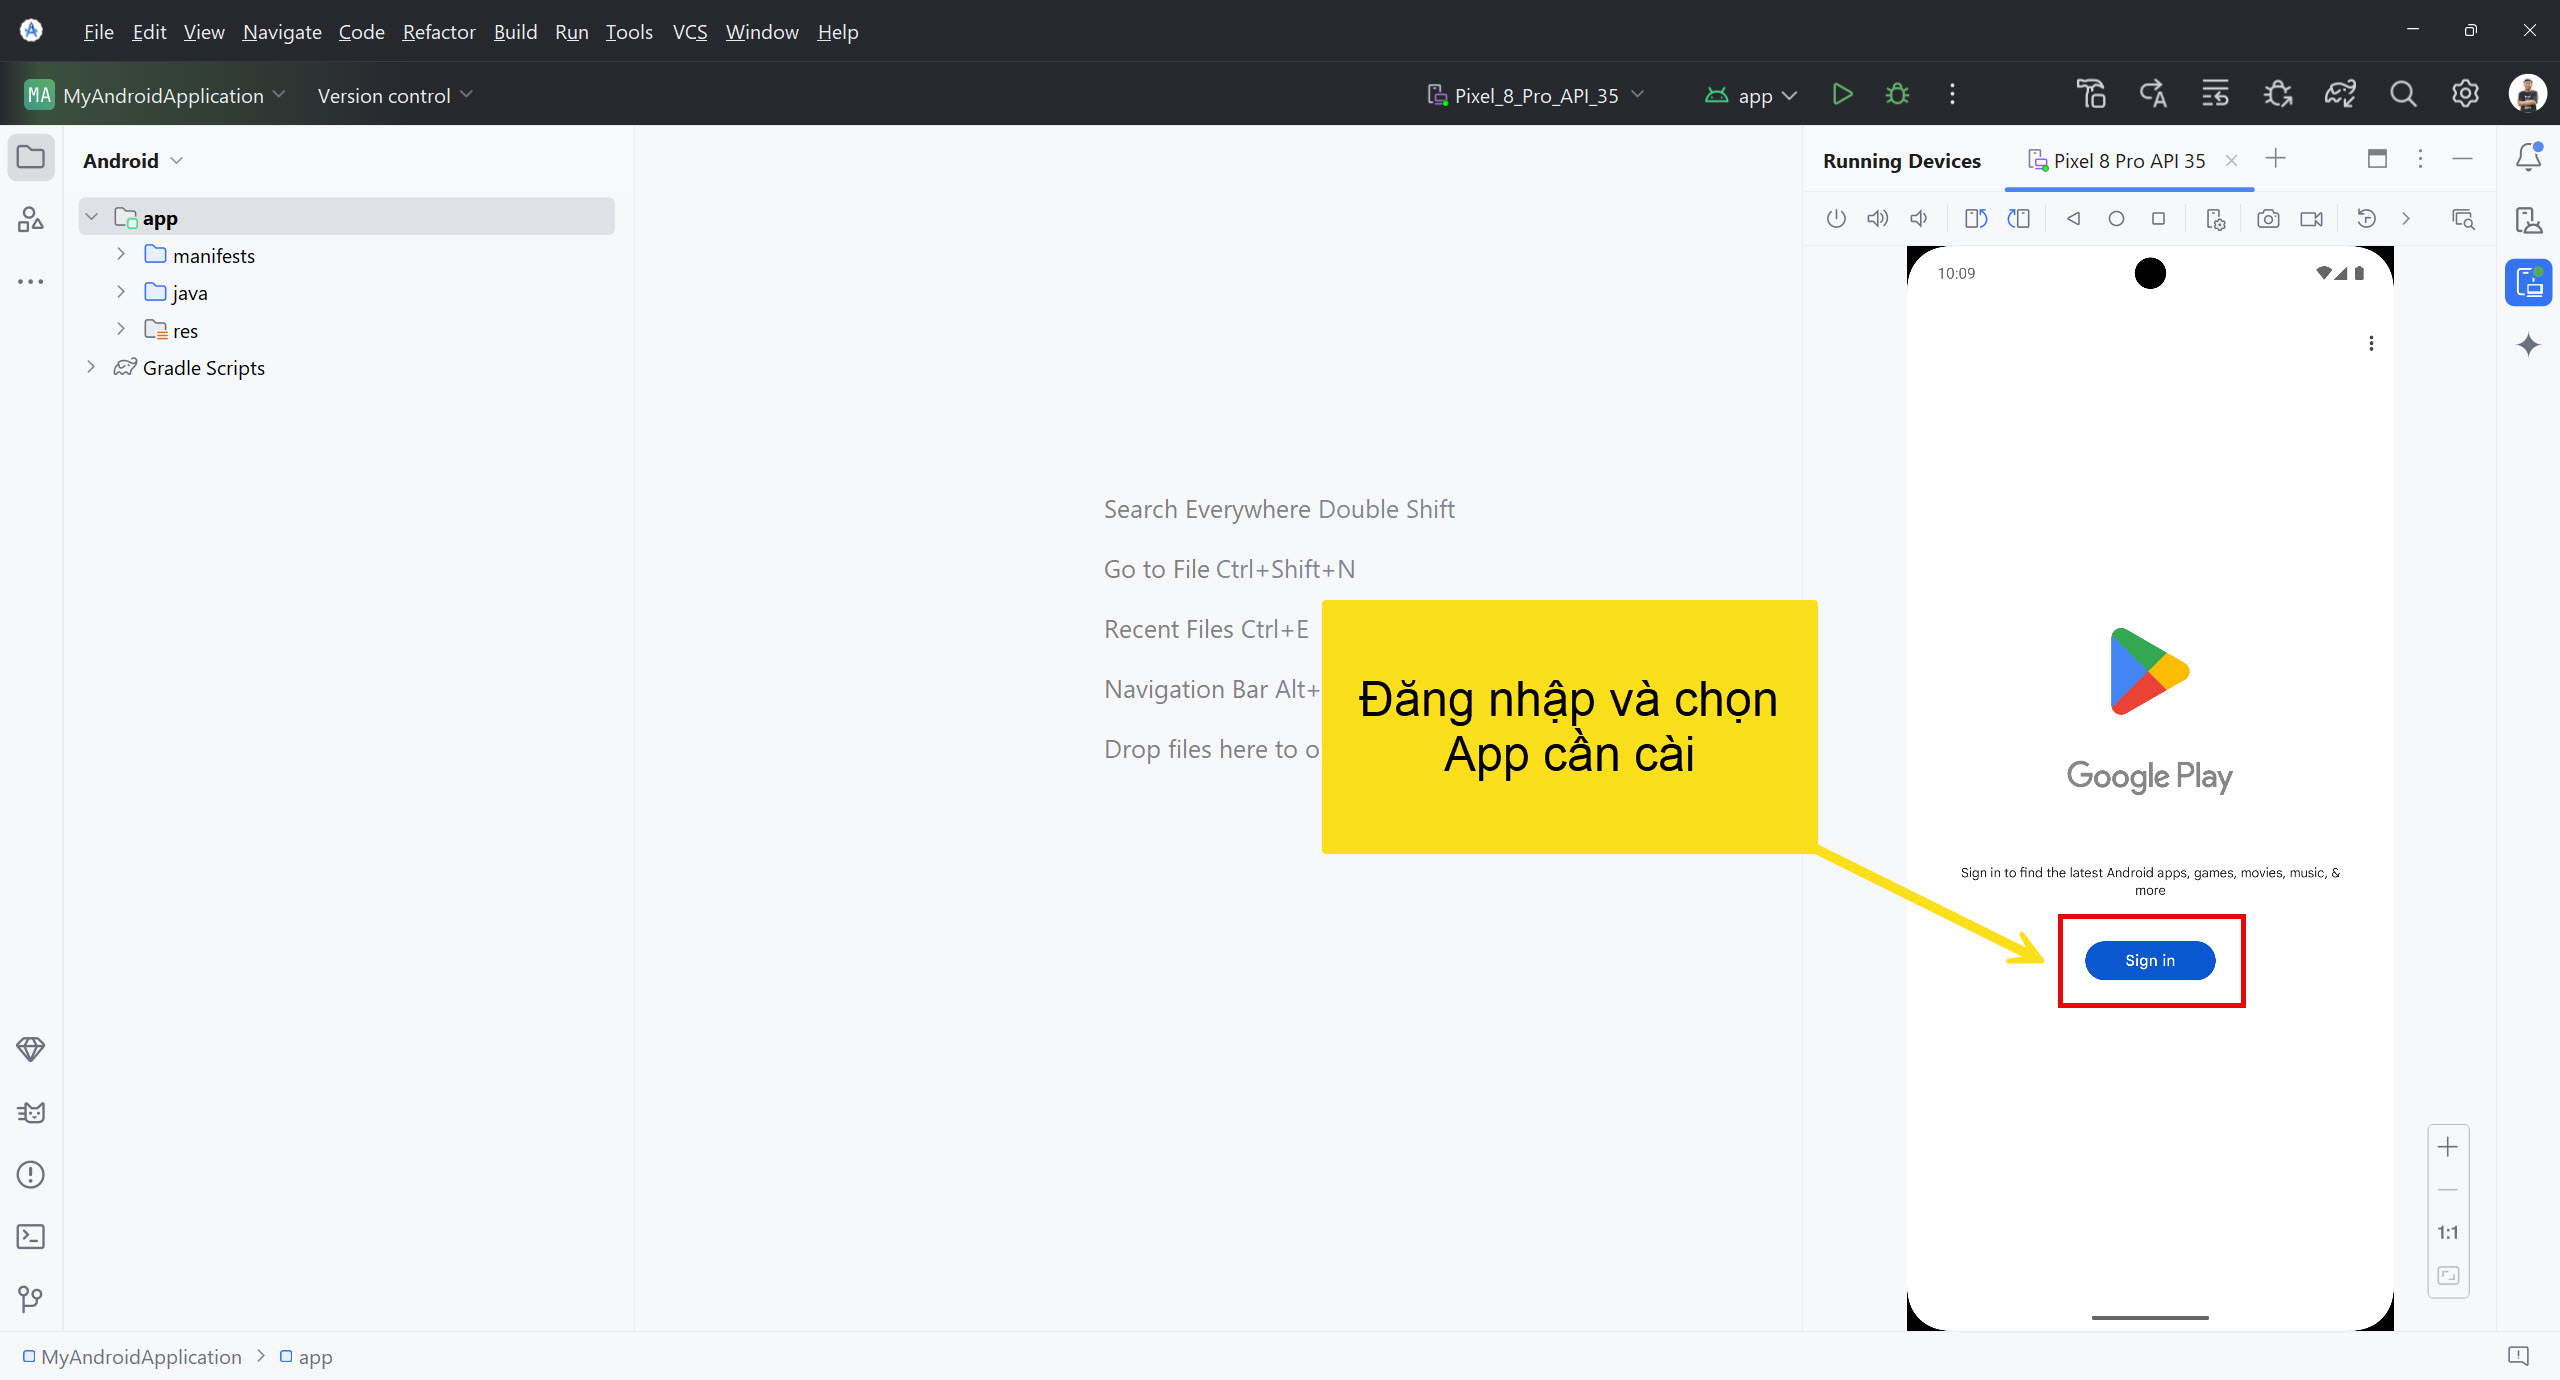2560x1380 pixels.
Task: Show more emulator toolbar actions chevron
Action: pos(2407,218)
